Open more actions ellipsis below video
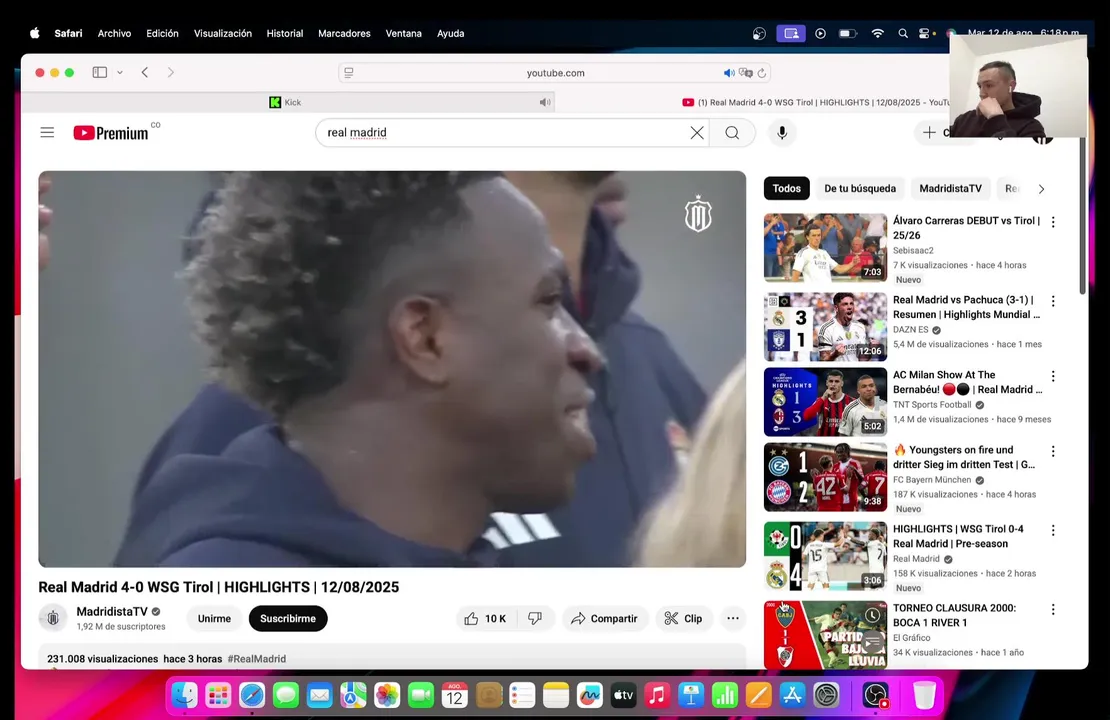 pos(733,618)
